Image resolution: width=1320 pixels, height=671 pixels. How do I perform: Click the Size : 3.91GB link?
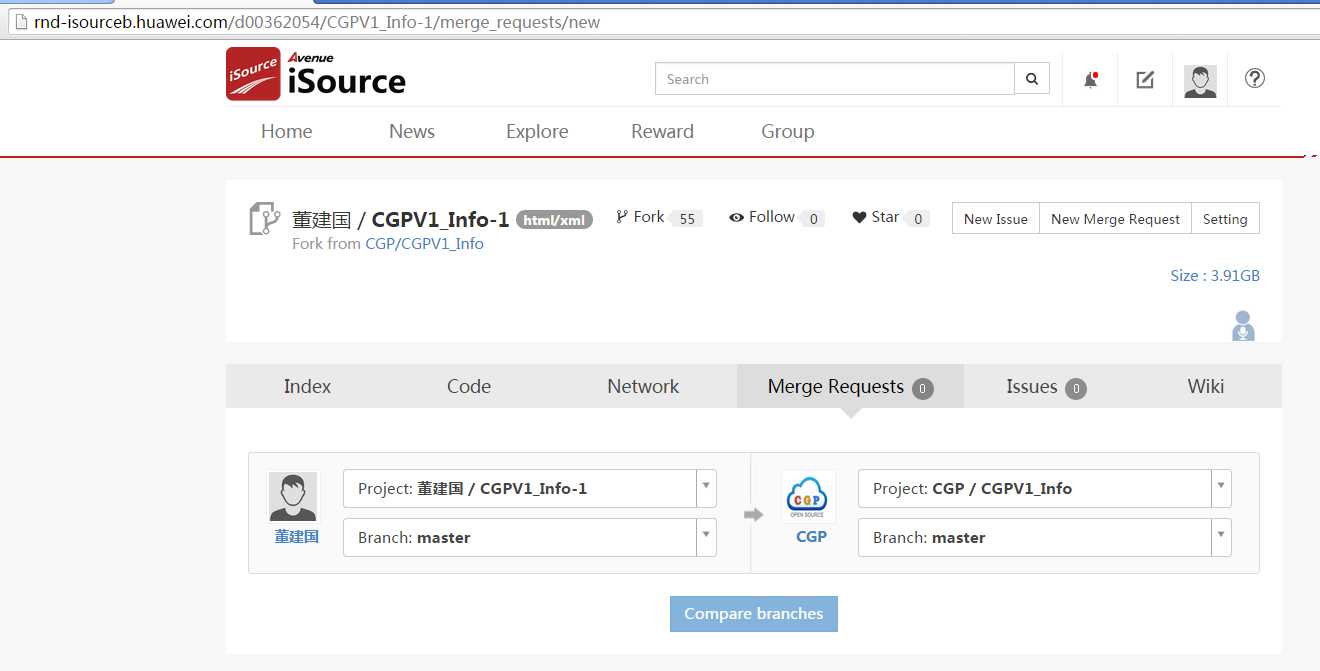coord(1215,276)
